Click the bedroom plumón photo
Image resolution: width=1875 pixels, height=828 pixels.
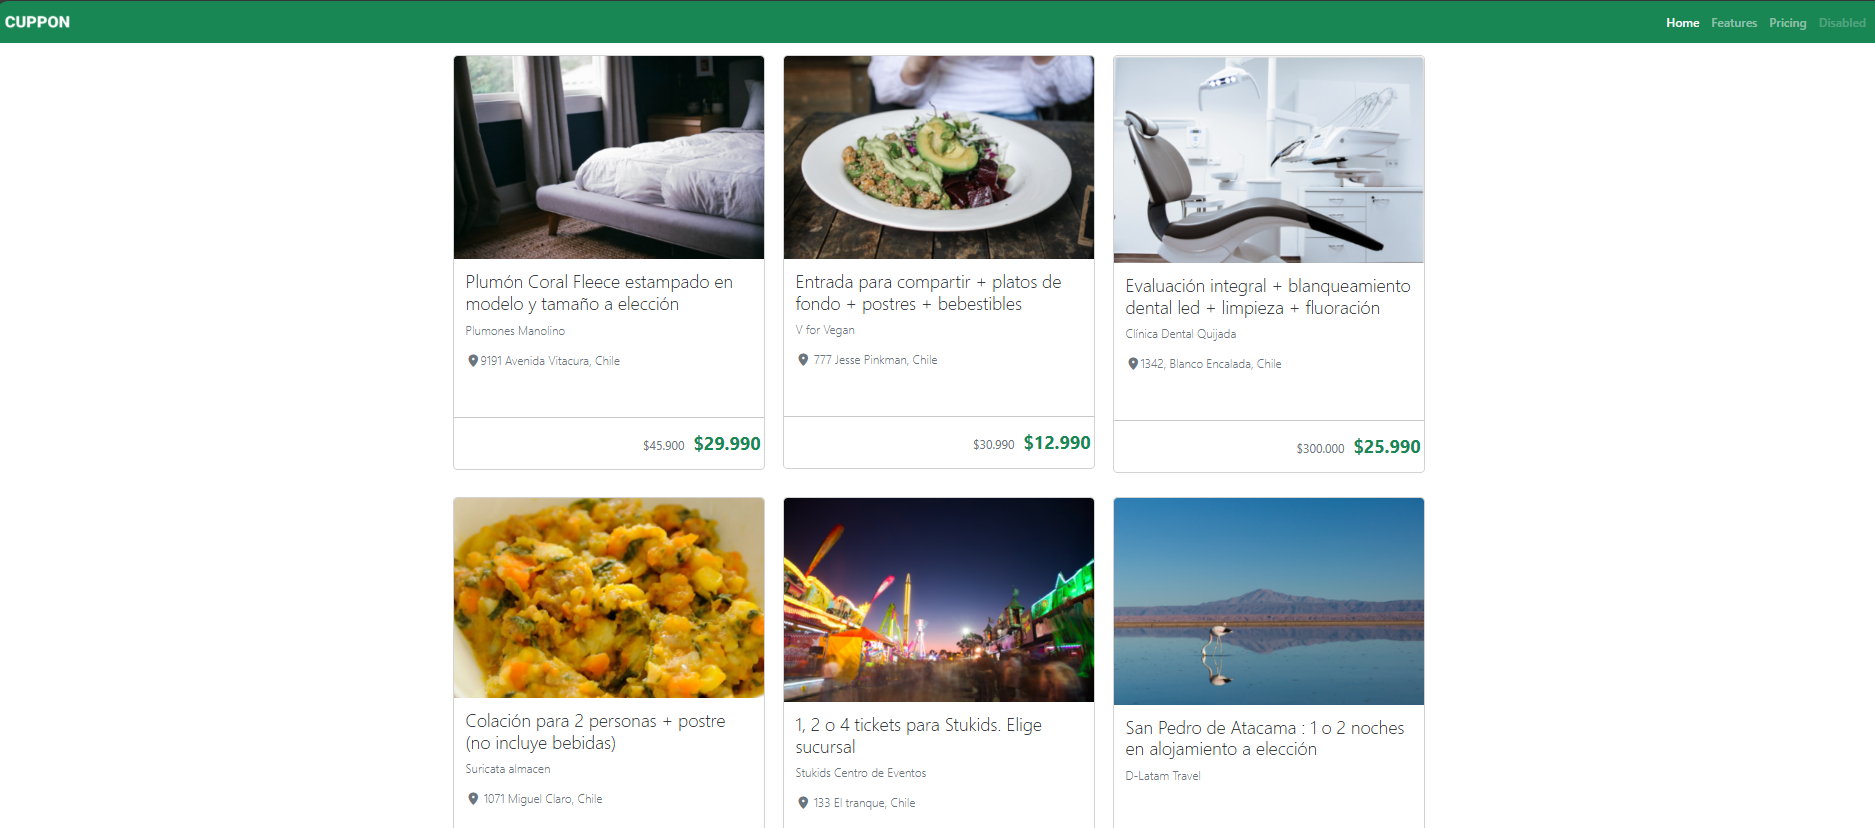(x=608, y=157)
